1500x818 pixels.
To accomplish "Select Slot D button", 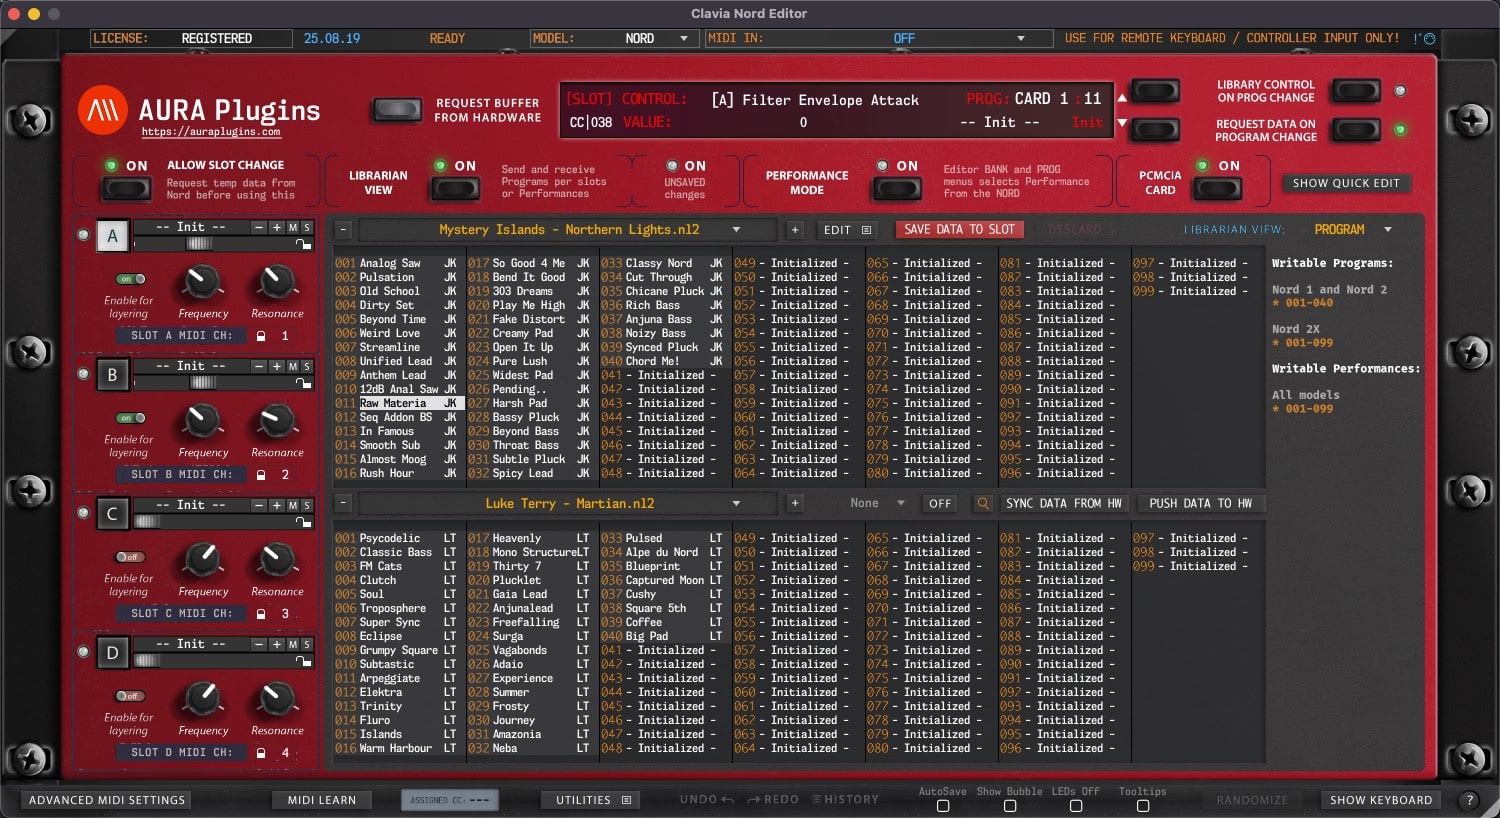I will [112, 653].
